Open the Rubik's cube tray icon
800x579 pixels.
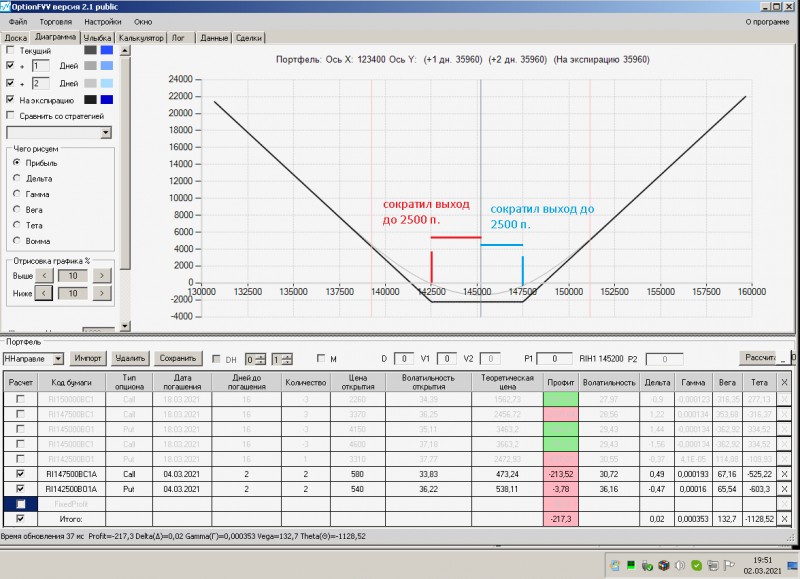pyautogui.click(x=663, y=565)
